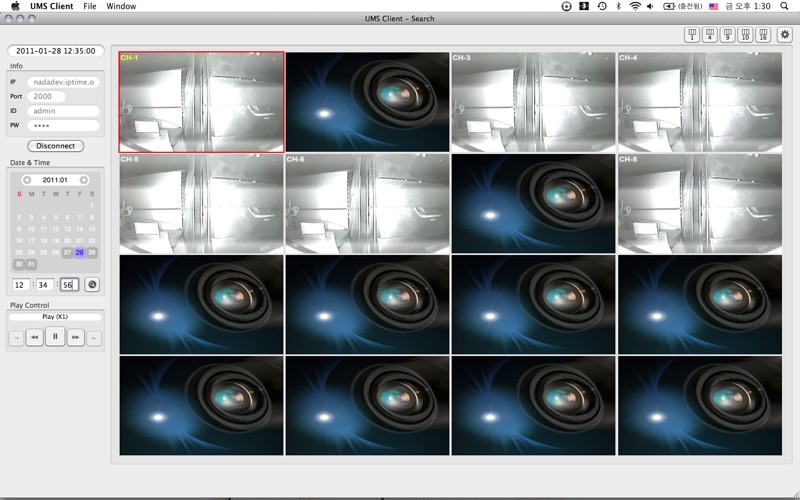This screenshot has height=500, width=800.
Task: Open the Window menu
Action: pos(121,6)
